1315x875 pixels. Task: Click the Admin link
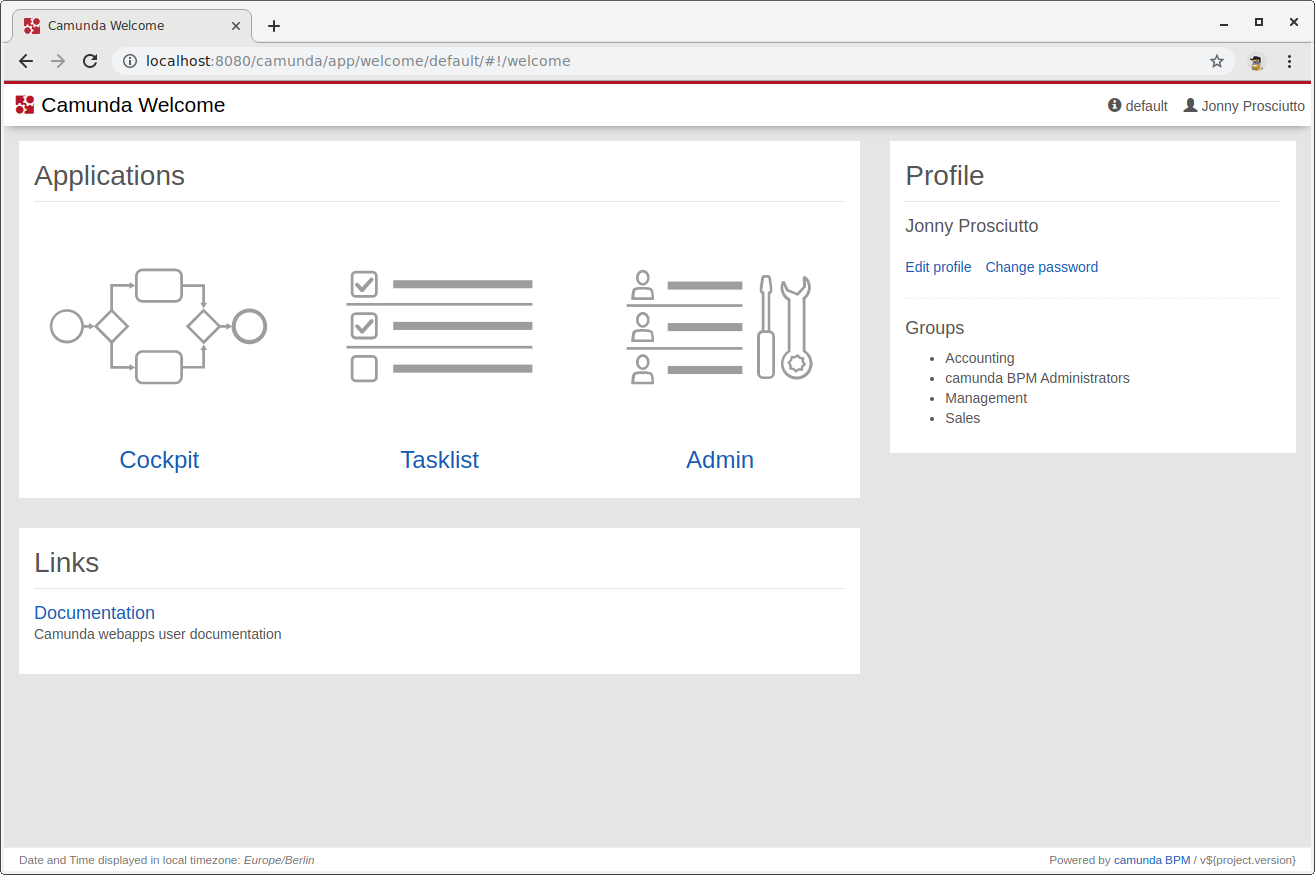(x=720, y=460)
